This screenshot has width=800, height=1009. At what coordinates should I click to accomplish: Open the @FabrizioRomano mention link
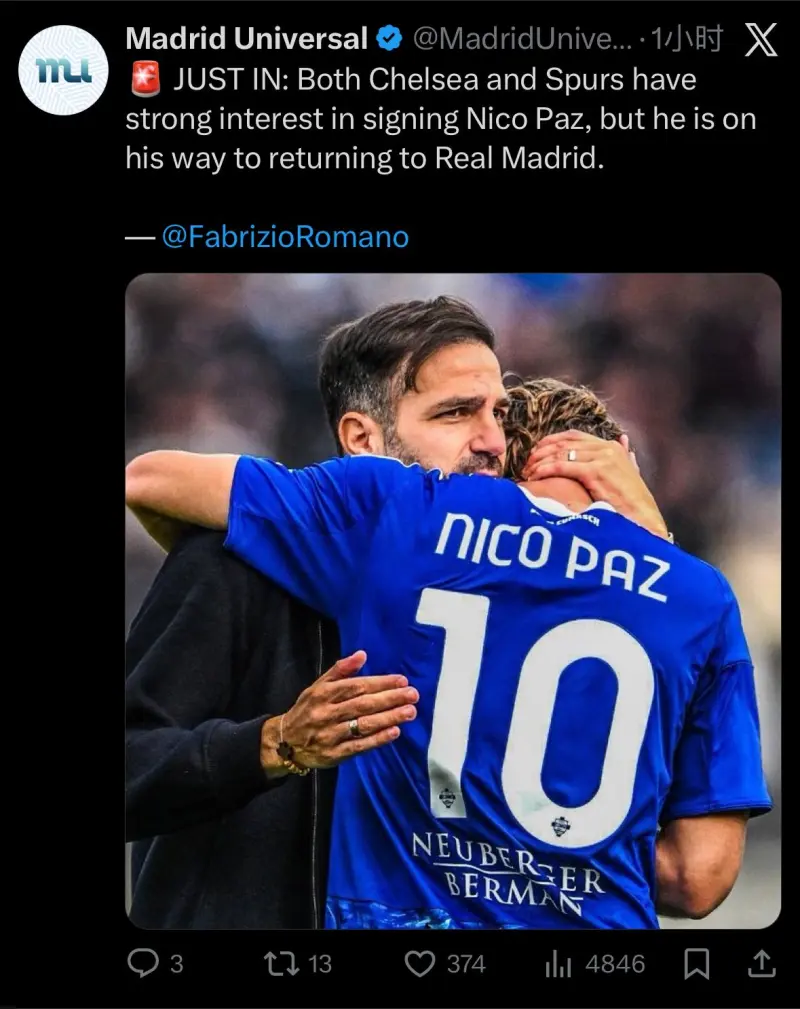[x=284, y=237]
